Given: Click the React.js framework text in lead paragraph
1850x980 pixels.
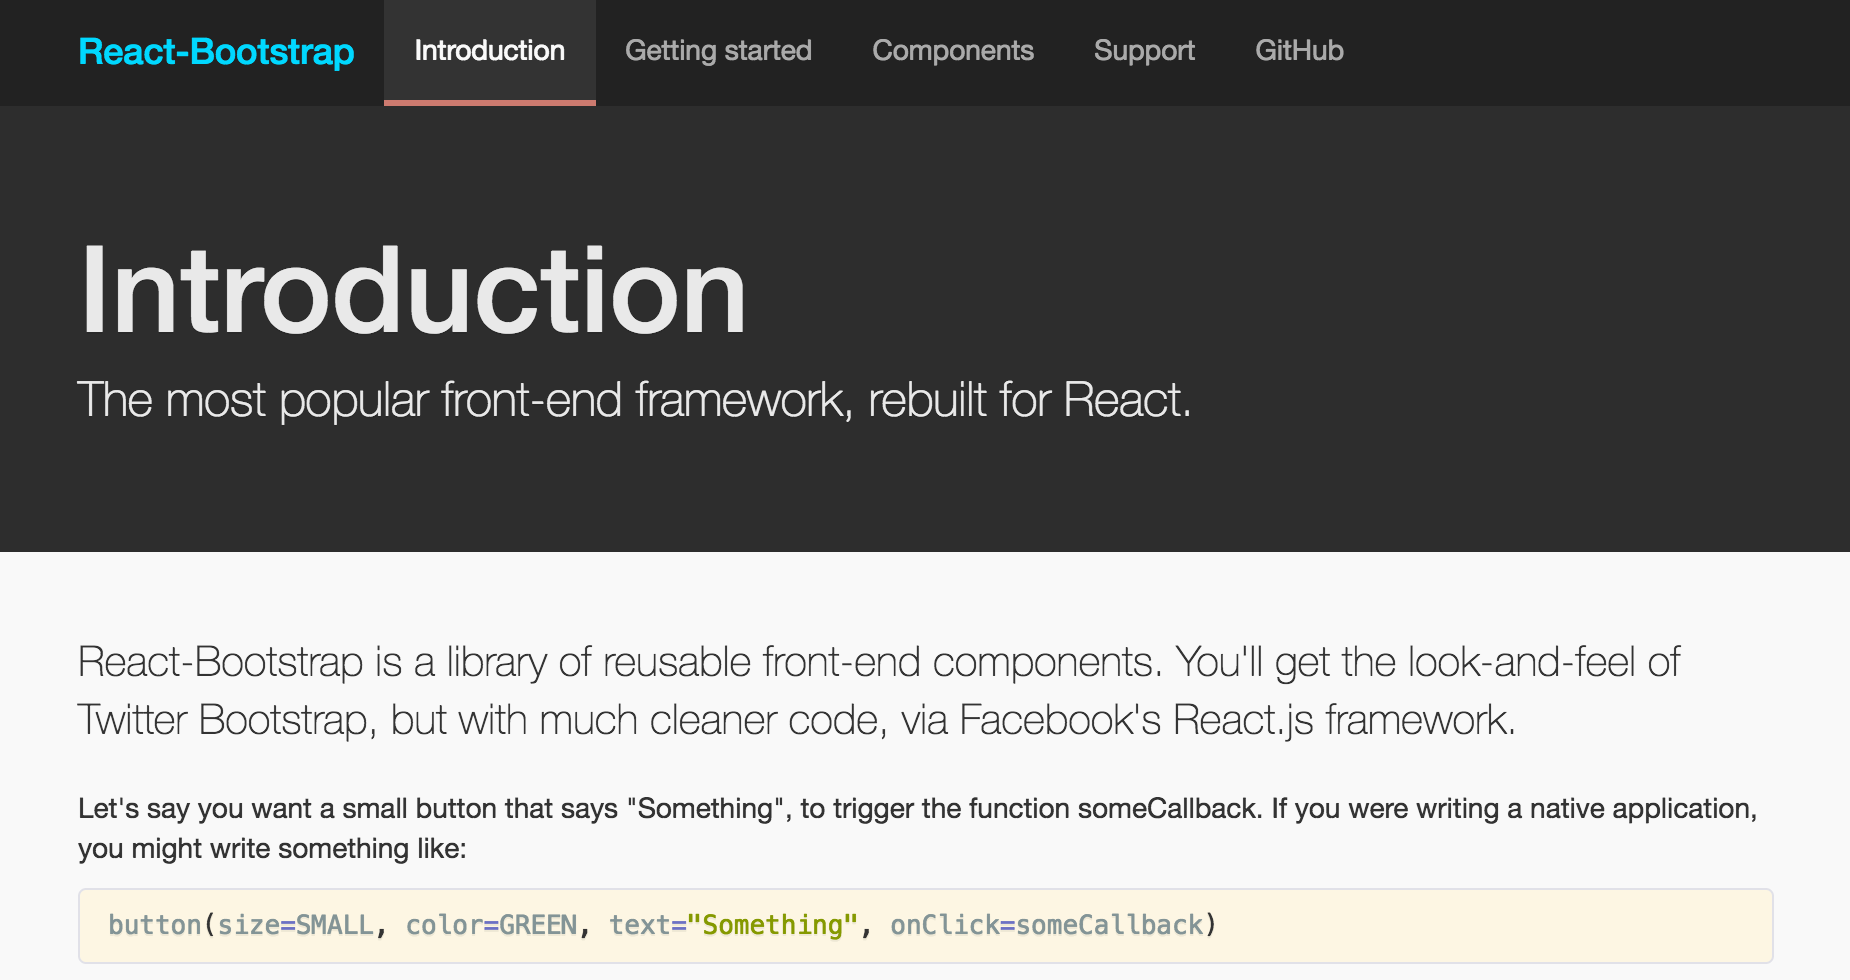Looking at the screenshot, I should point(1343,720).
